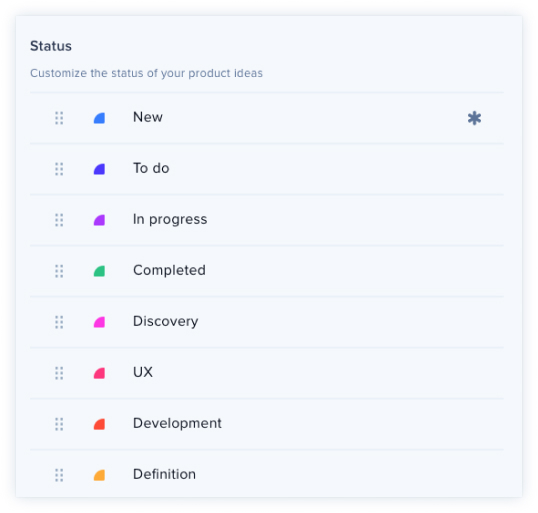Viewport: 538px width, 513px height.
Task: Click the drag handle beside New status
Action: click(59, 118)
